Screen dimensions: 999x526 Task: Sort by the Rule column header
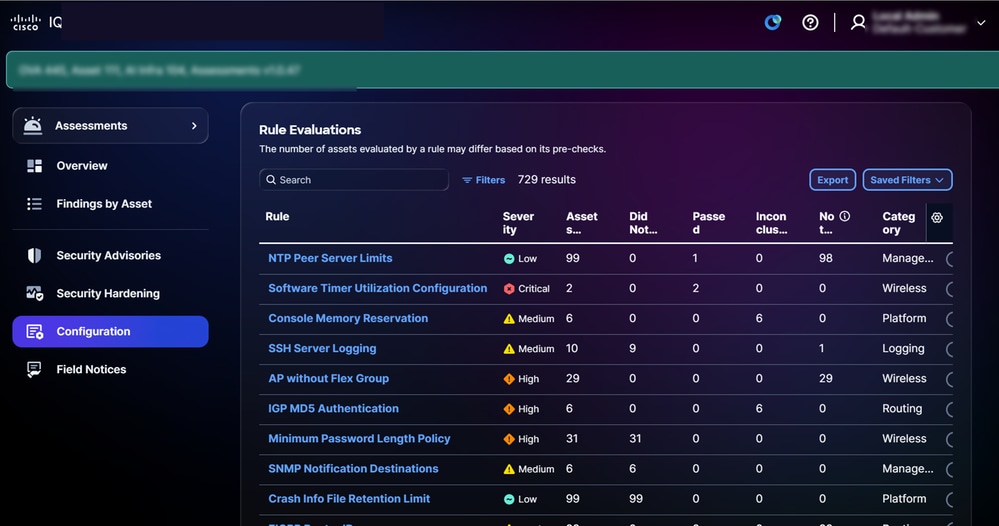[x=277, y=217]
